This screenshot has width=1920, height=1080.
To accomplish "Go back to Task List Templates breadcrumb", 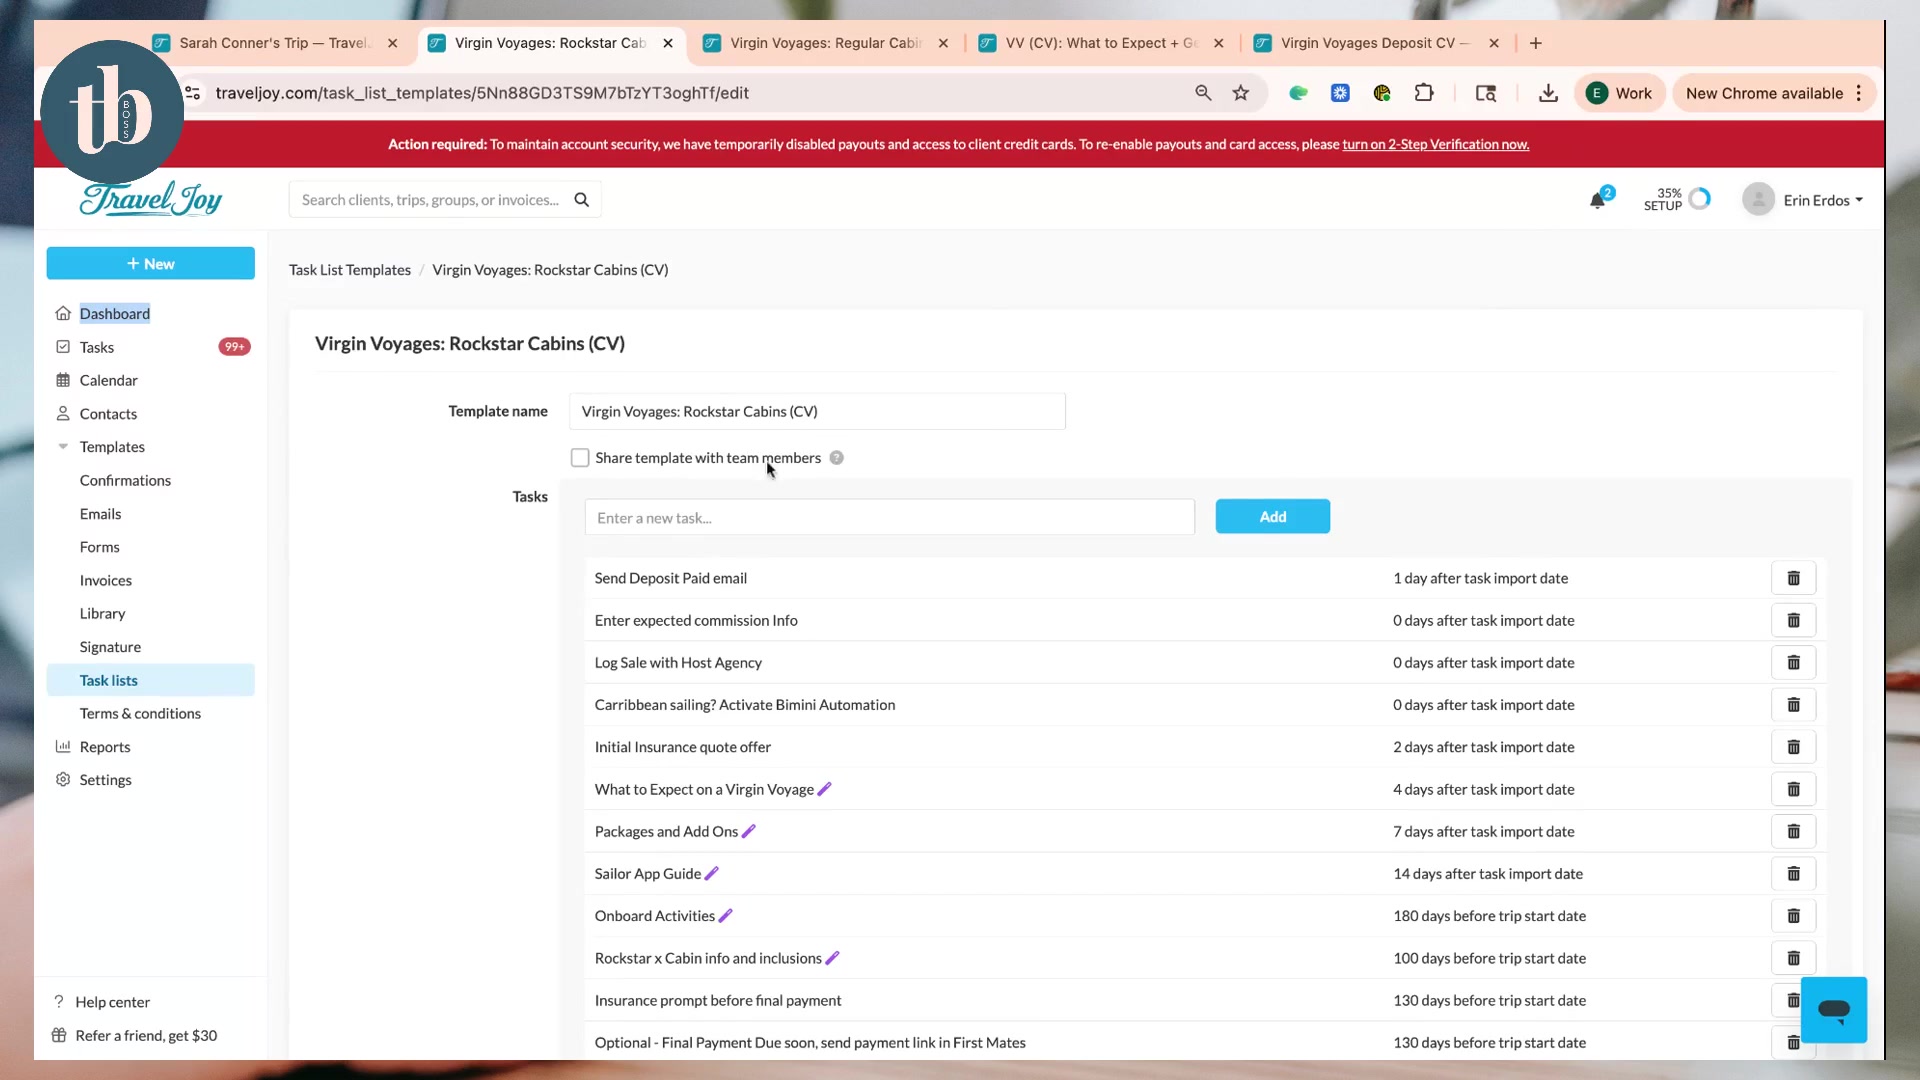I will click(x=350, y=270).
